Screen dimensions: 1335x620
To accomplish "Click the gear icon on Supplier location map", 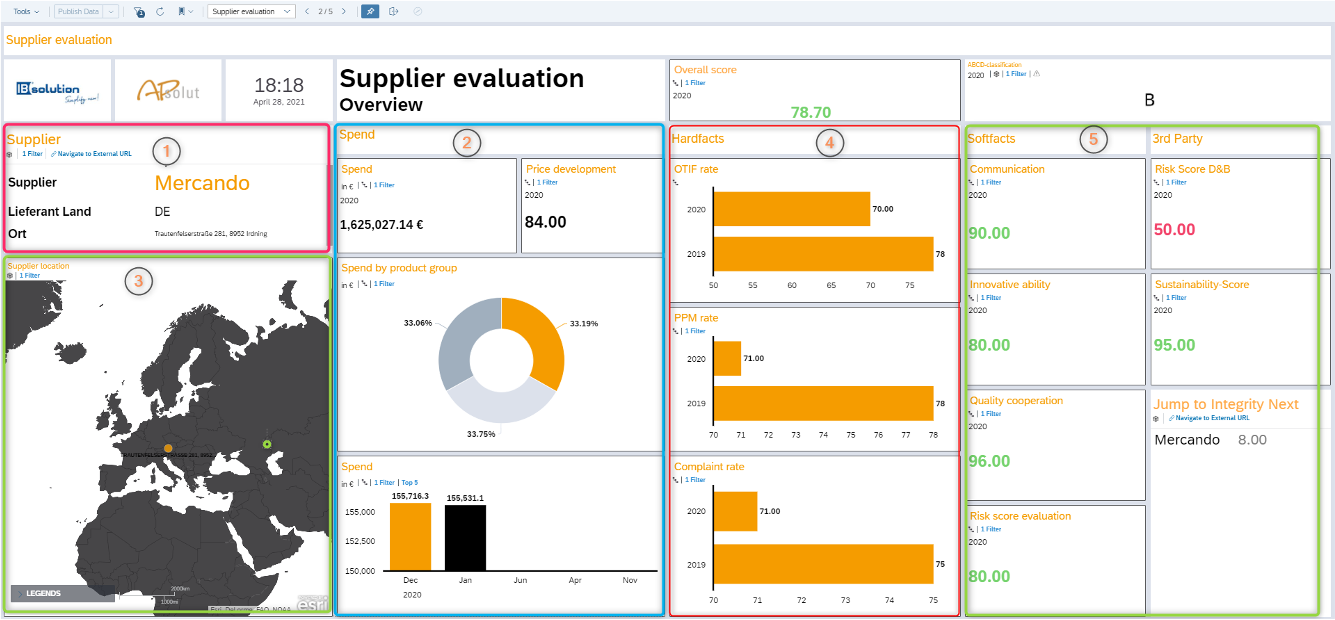I will tap(12, 274).
